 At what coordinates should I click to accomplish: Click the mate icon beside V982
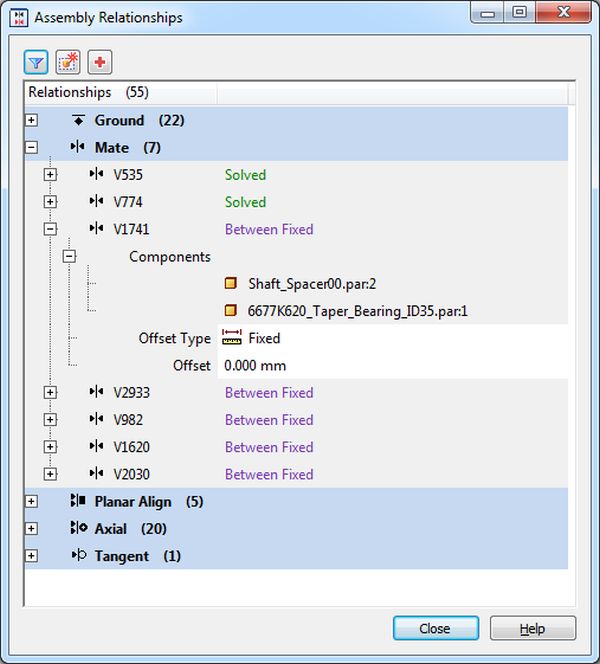click(96, 419)
